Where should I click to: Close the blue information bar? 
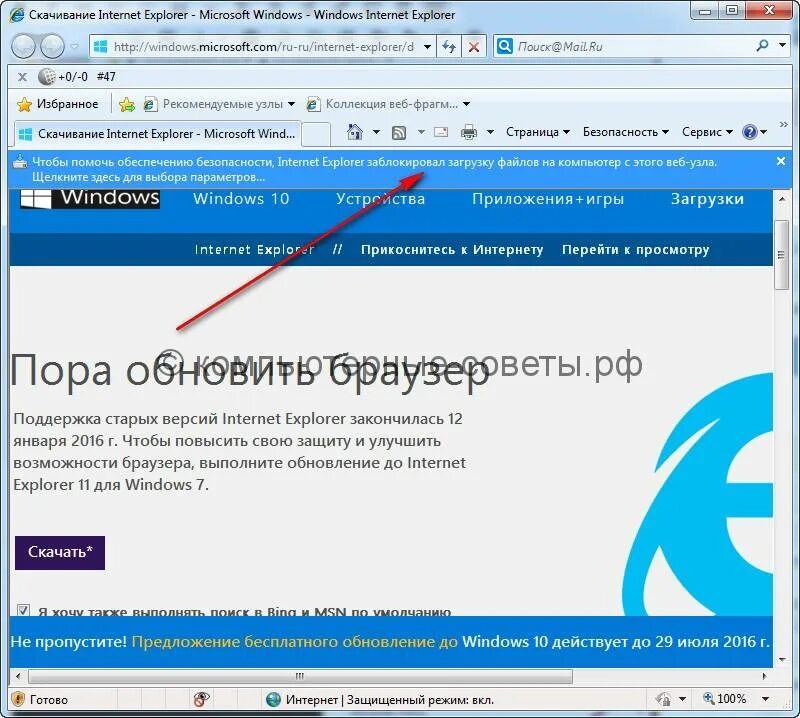781,161
